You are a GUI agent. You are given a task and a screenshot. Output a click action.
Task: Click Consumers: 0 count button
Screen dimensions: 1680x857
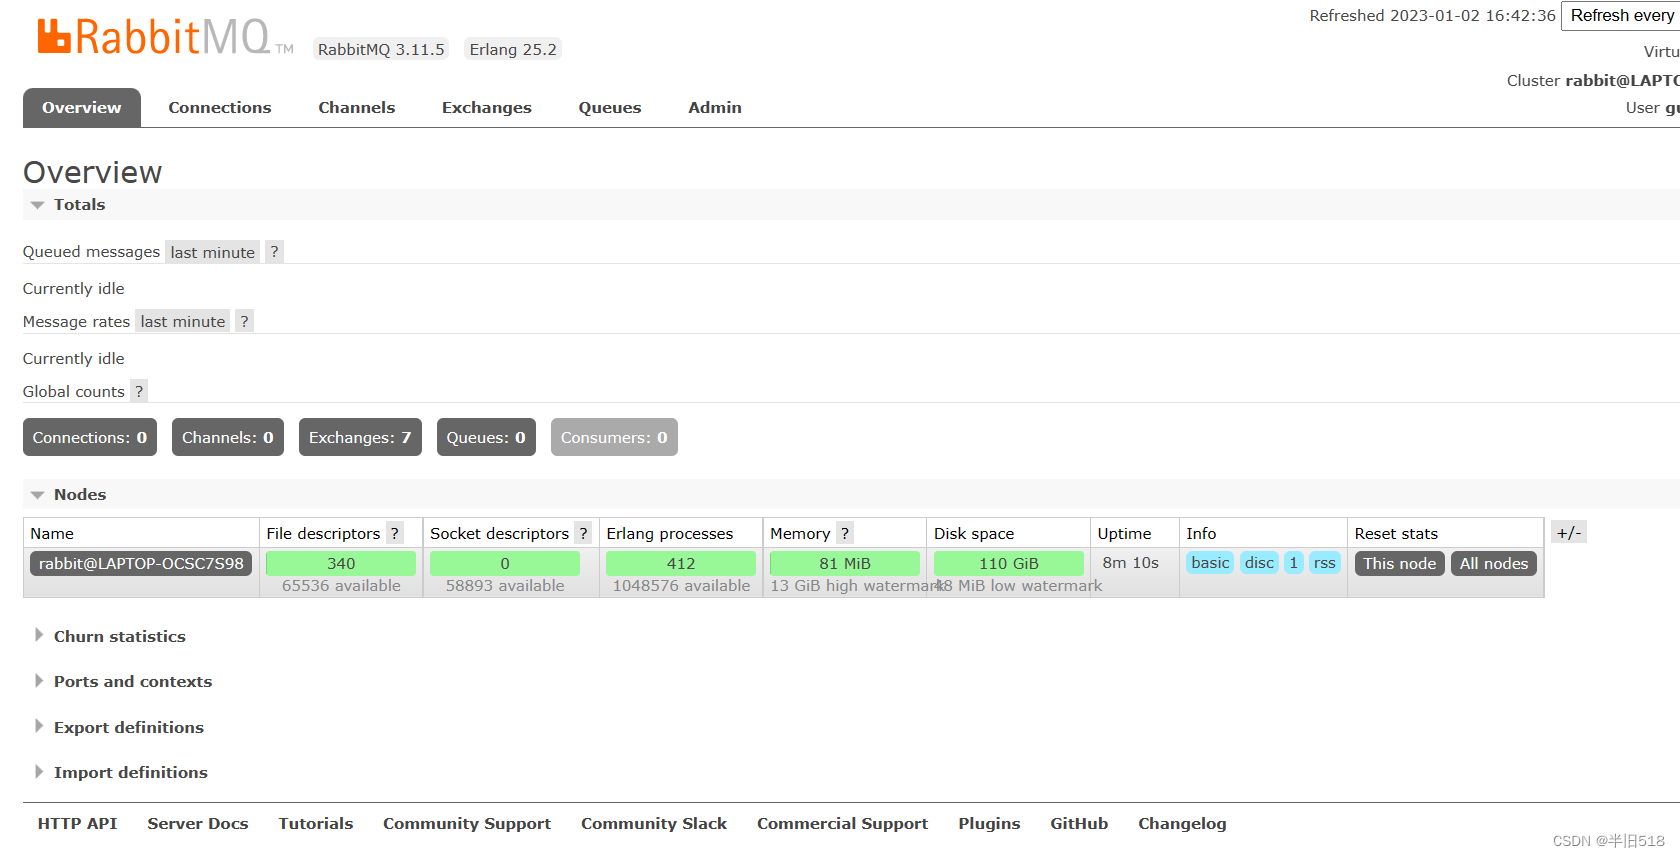pos(614,437)
